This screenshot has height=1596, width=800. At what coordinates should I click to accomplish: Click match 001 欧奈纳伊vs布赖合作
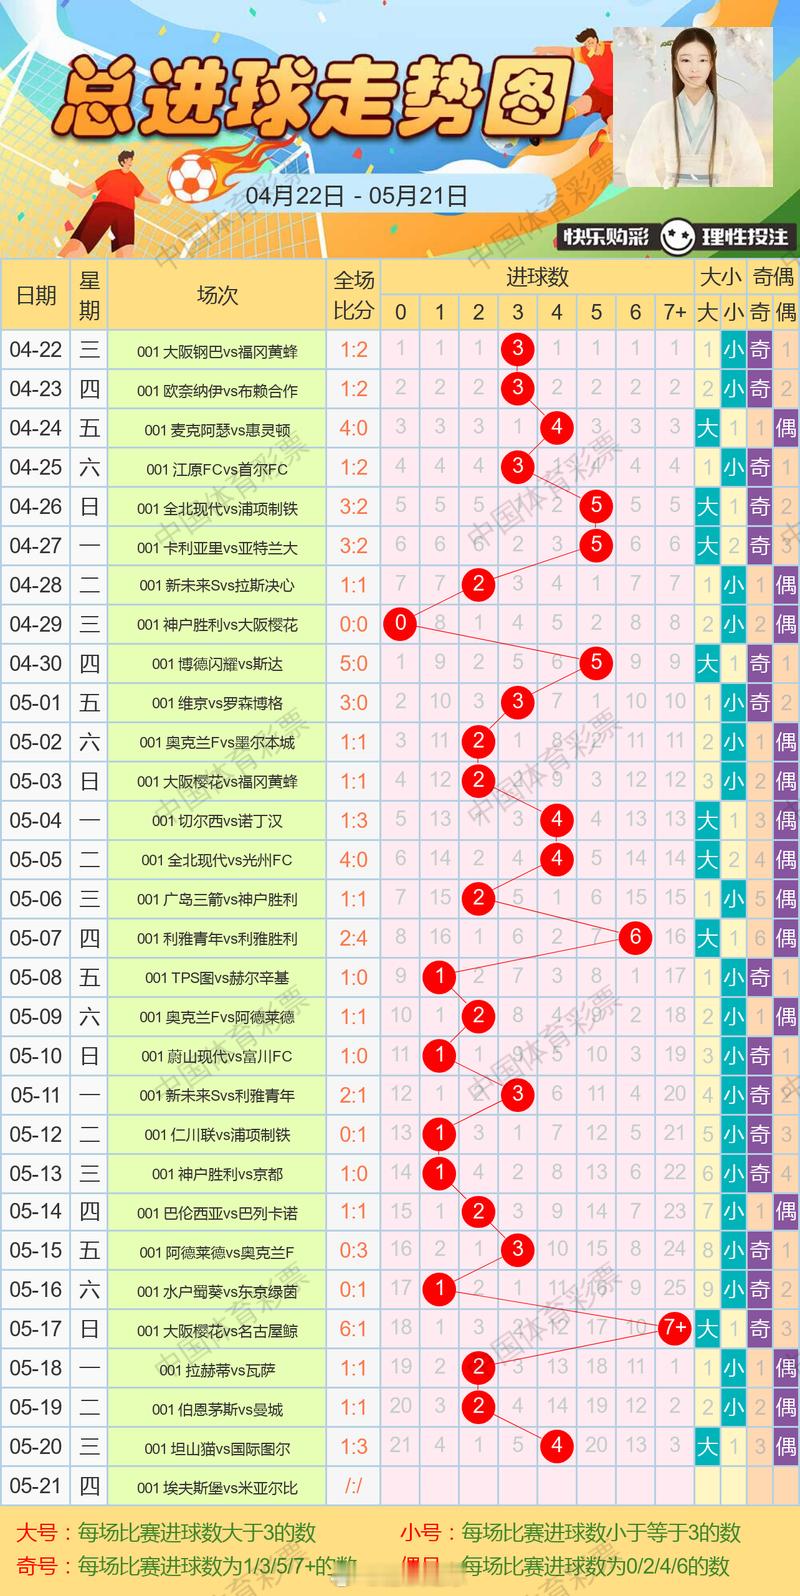coord(217,390)
